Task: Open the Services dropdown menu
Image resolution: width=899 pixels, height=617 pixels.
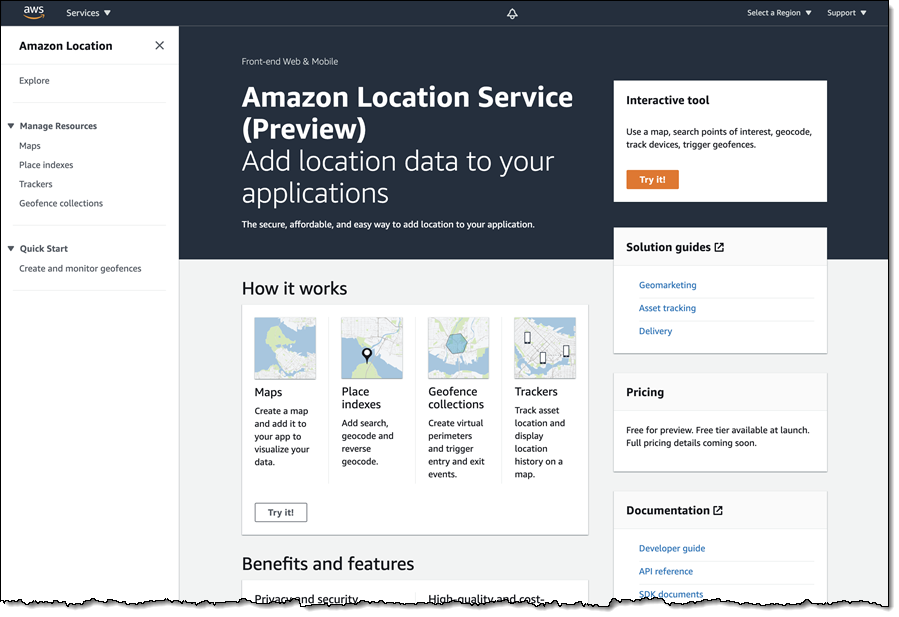Action: pyautogui.click(x=88, y=13)
